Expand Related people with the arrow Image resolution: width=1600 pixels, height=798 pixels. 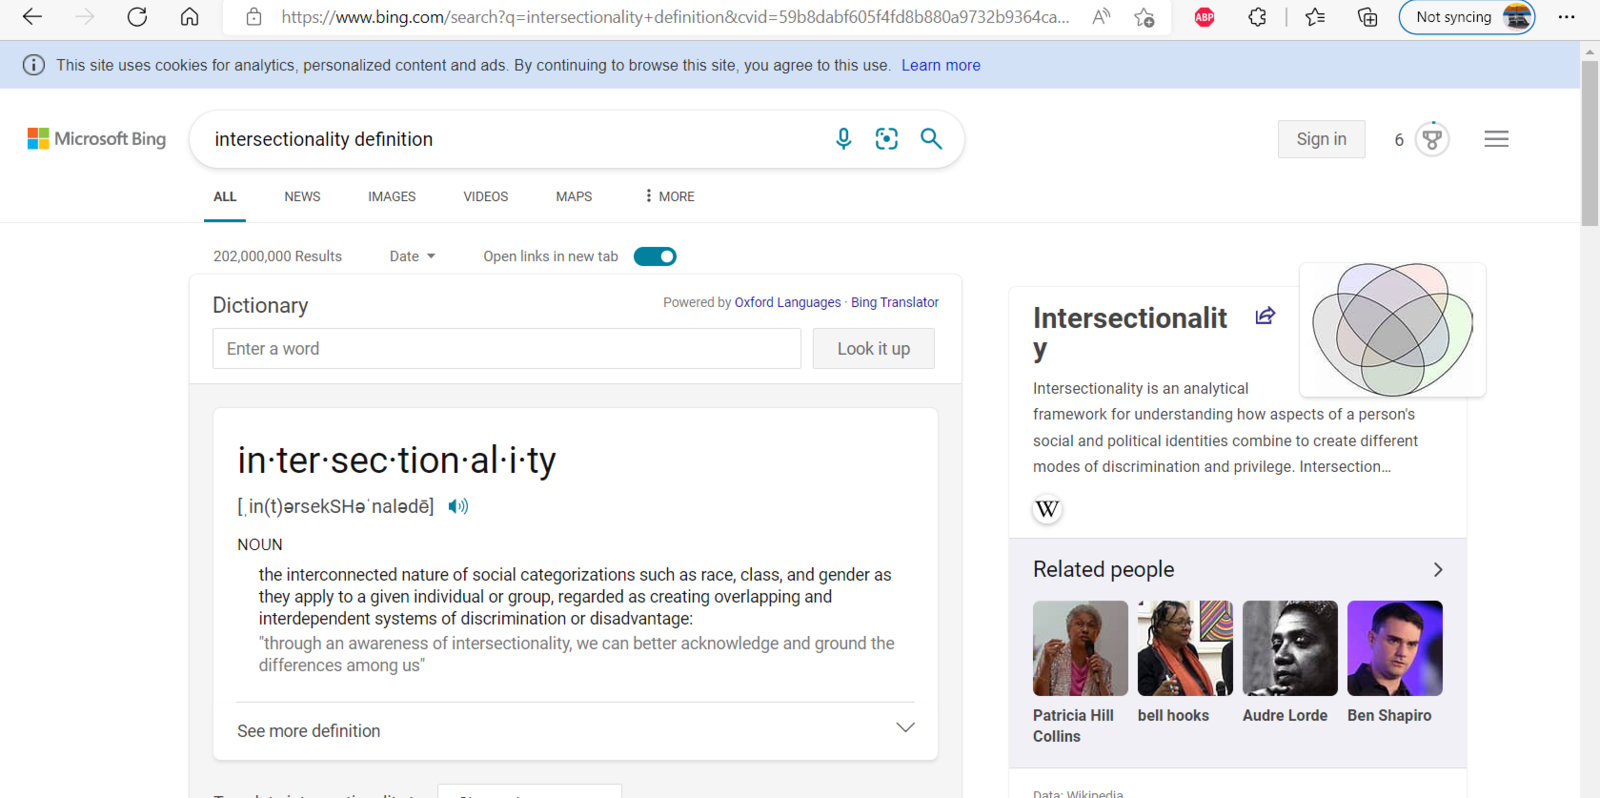tap(1438, 570)
